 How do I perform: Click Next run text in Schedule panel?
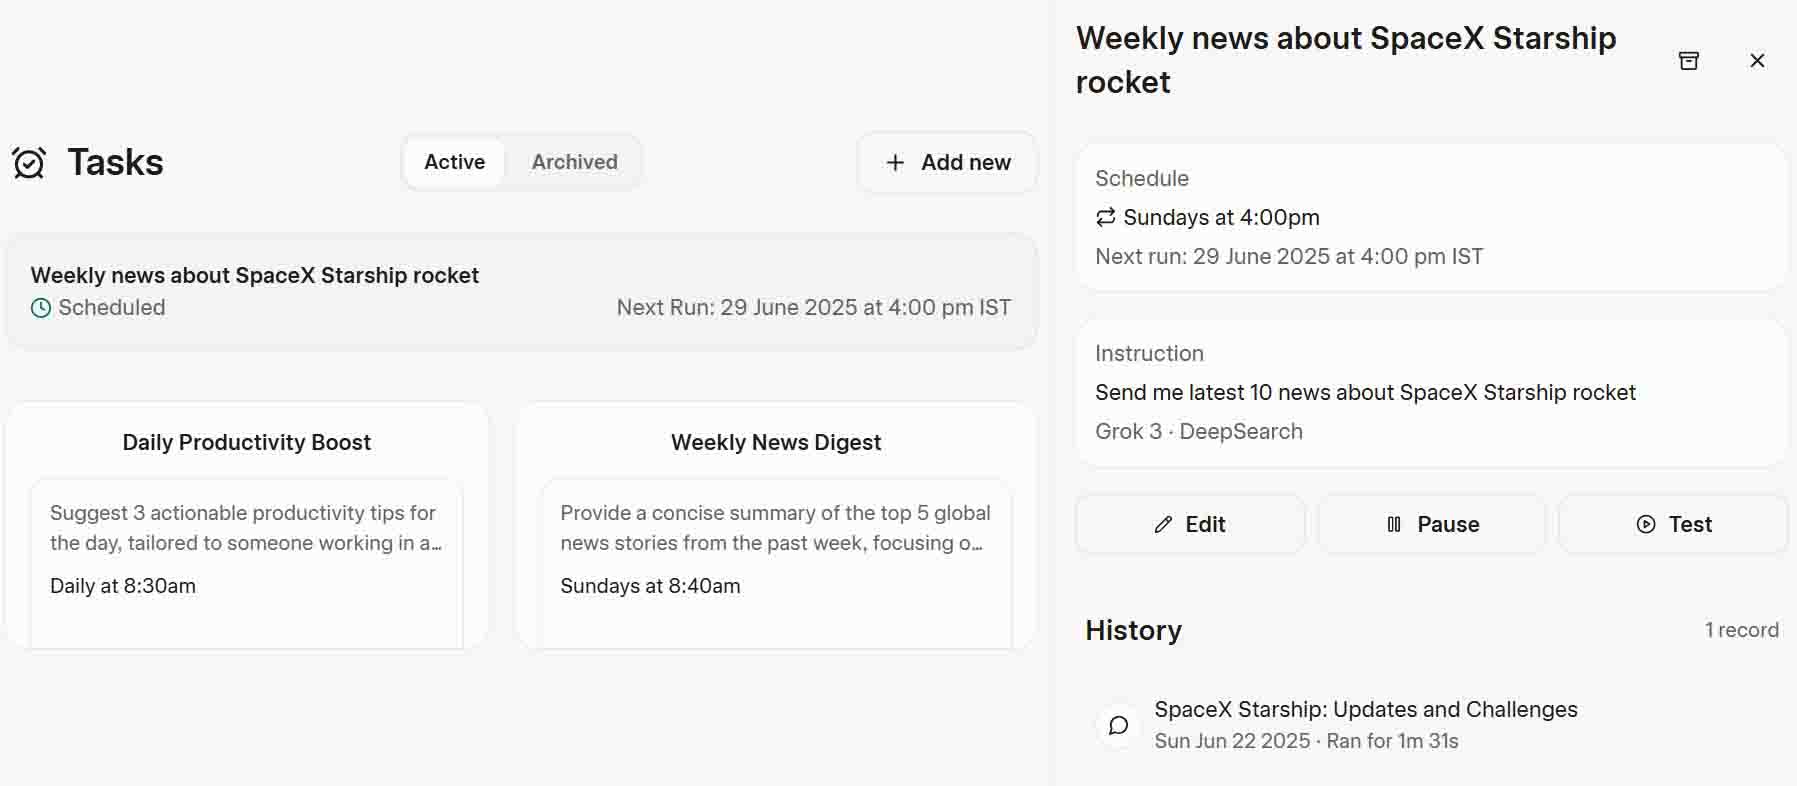tap(1289, 256)
